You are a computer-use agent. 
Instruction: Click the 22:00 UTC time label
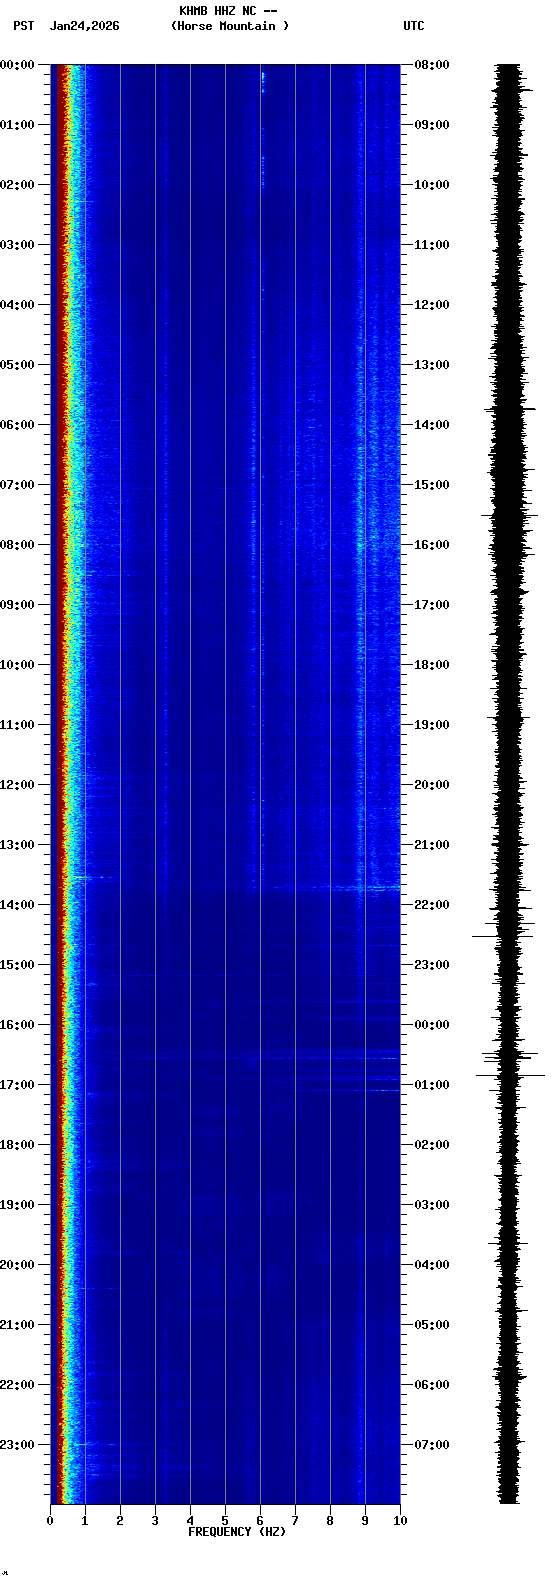(x=431, y=905)
